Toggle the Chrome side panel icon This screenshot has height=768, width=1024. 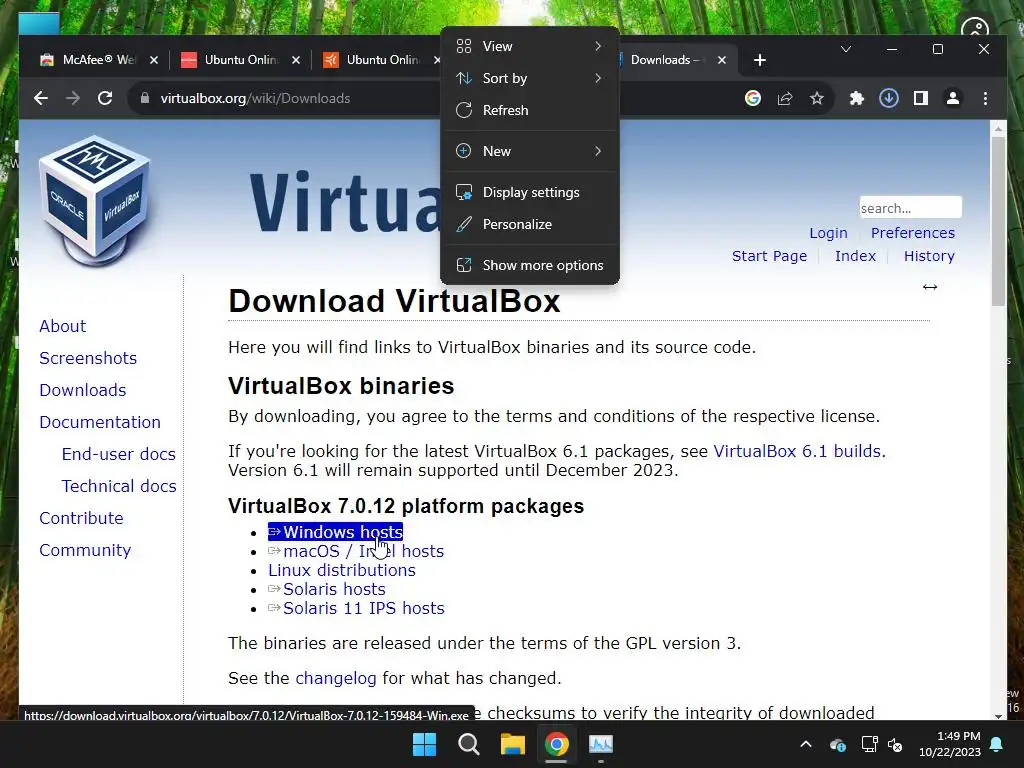(x=921, y=99)
